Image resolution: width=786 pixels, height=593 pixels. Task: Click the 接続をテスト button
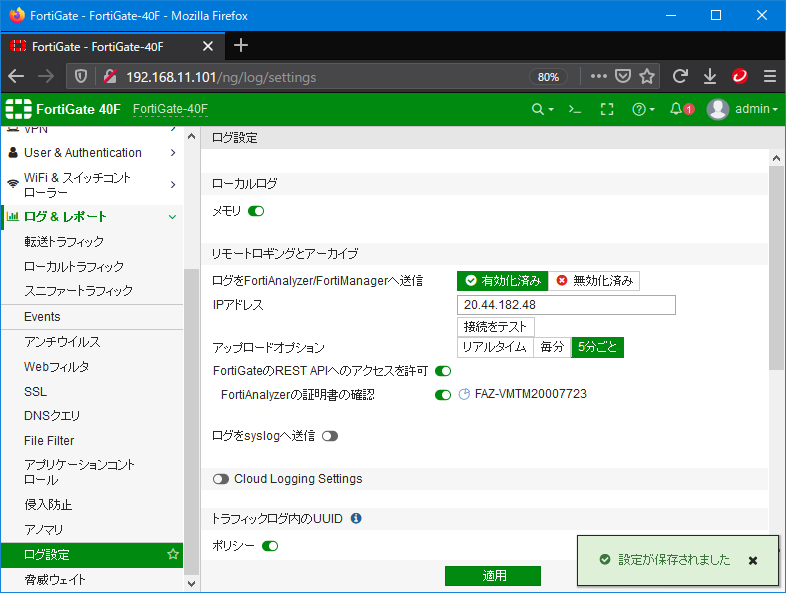click(x=495, y=327)
